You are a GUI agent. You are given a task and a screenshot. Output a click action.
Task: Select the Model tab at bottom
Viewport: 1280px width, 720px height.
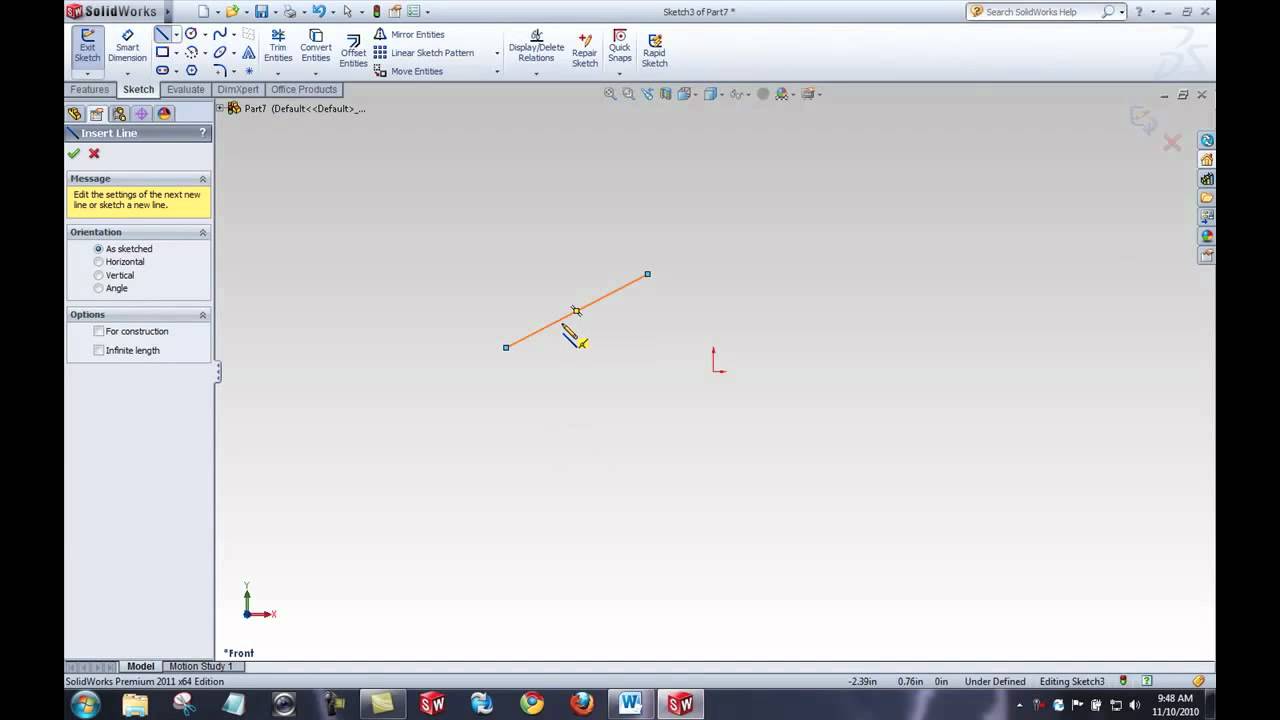point(140,666)
